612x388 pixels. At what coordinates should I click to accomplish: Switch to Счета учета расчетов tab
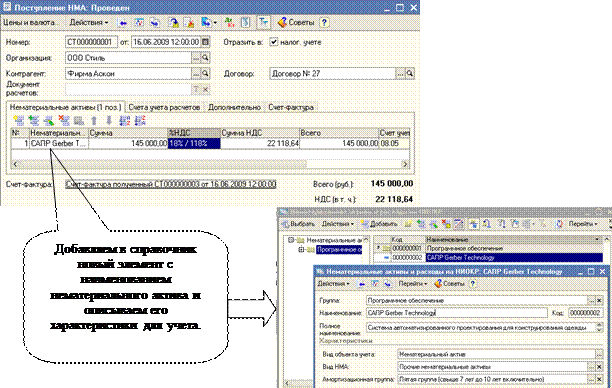point(164,107)
